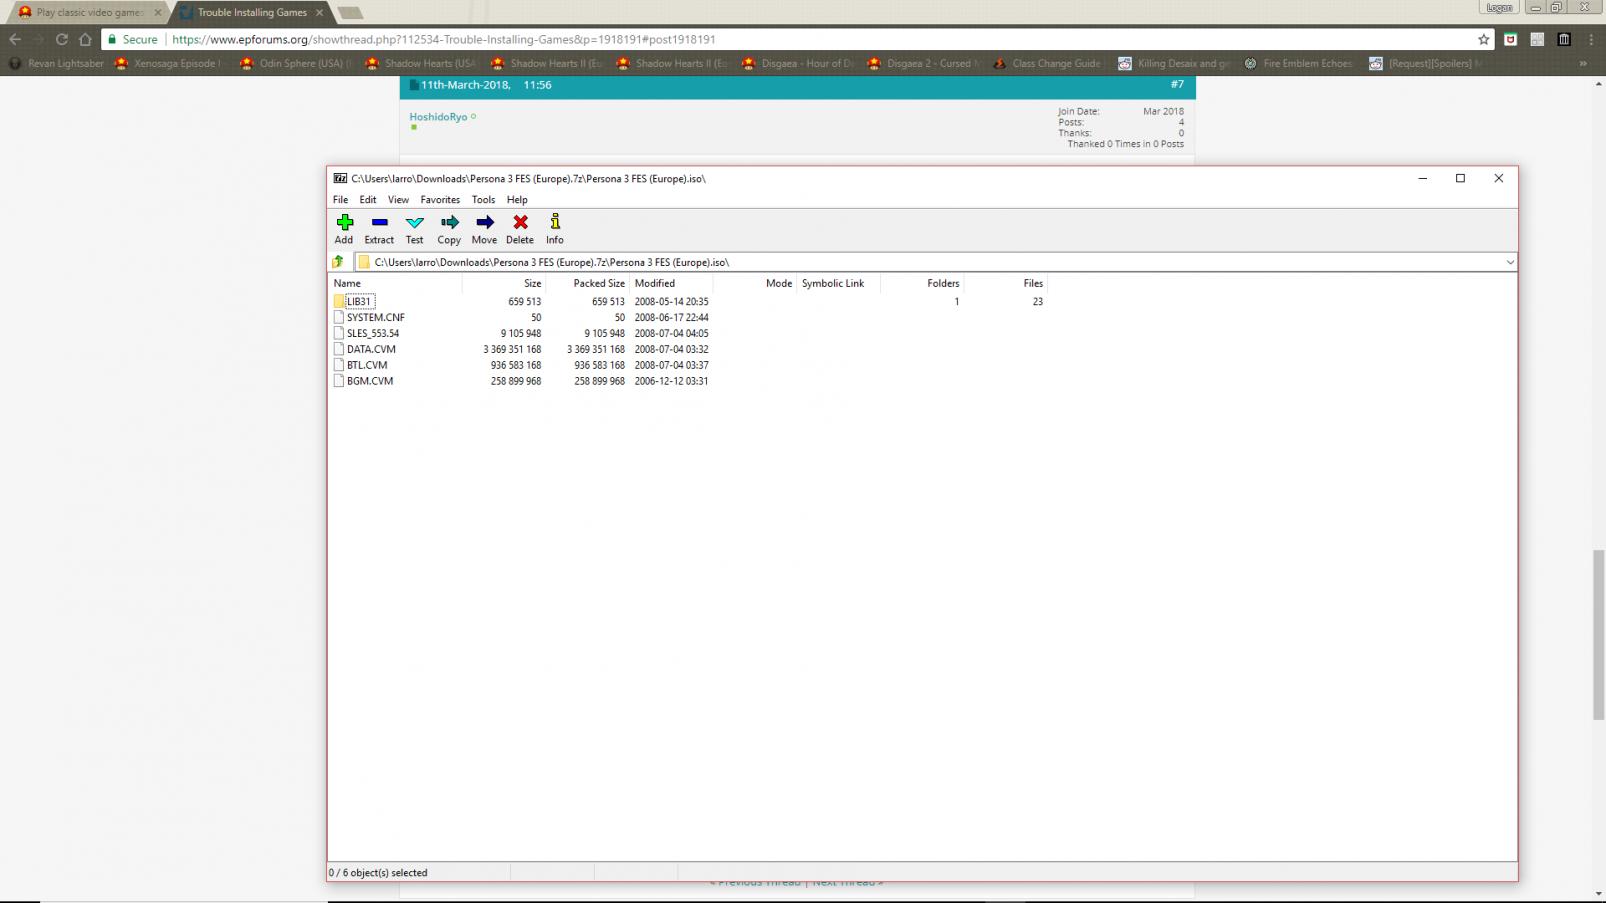Click the Copy toolbar icon
The width and height of the screenshot is (1606, 903).
pos(449,229)
